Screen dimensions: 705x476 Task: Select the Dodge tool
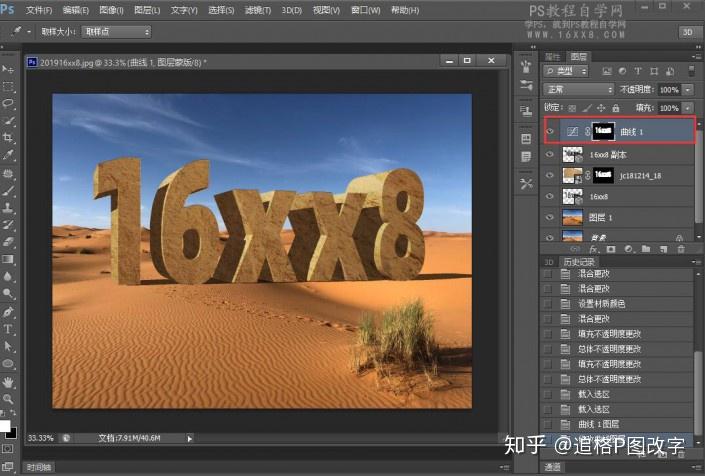(x=8, y=294)
